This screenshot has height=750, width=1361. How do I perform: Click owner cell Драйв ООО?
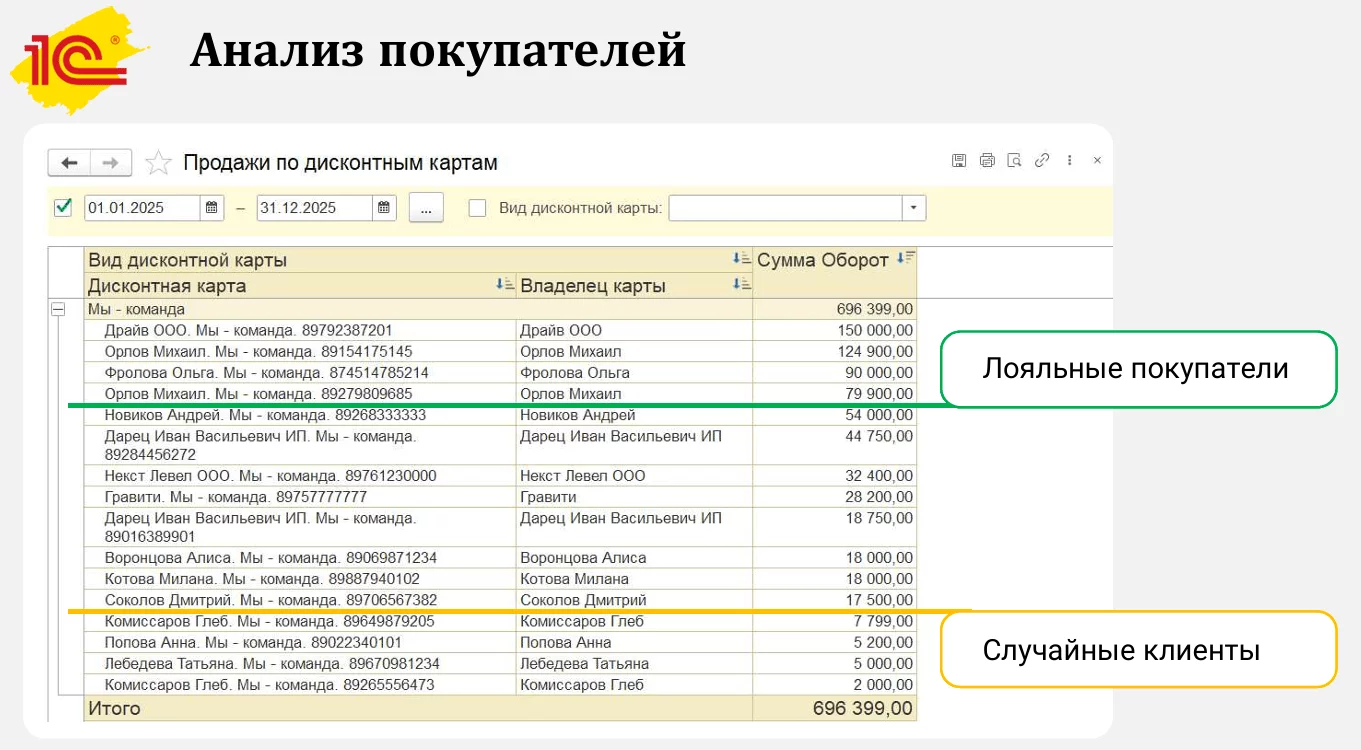634,331
